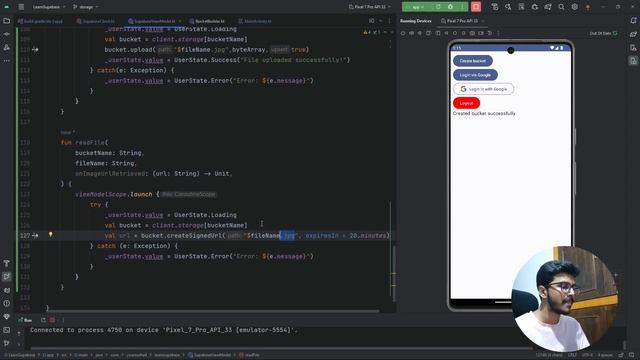Click the 'Connected to process 4750' console line
The width and height of the screenshot is (640, 360).
pos(164,330)
